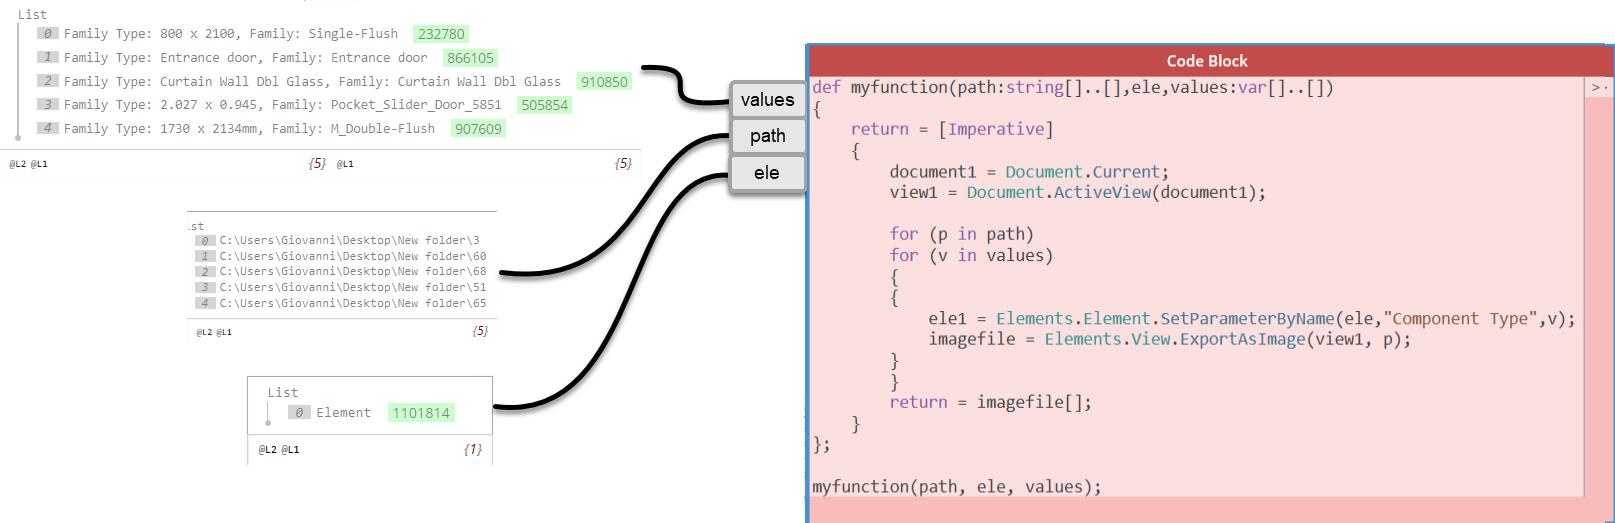
Task: Click the 'def myfunction' line in Code Block
Action: pos(1072,88)
